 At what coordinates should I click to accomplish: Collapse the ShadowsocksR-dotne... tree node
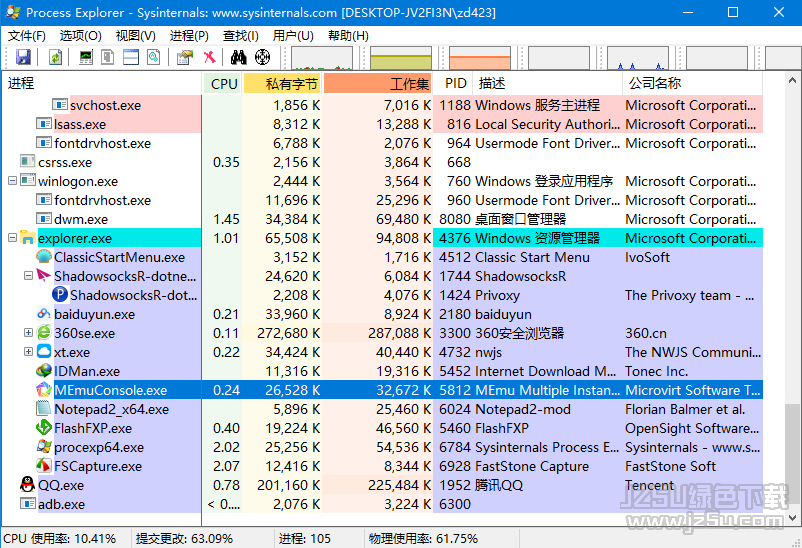click(29, 276)
